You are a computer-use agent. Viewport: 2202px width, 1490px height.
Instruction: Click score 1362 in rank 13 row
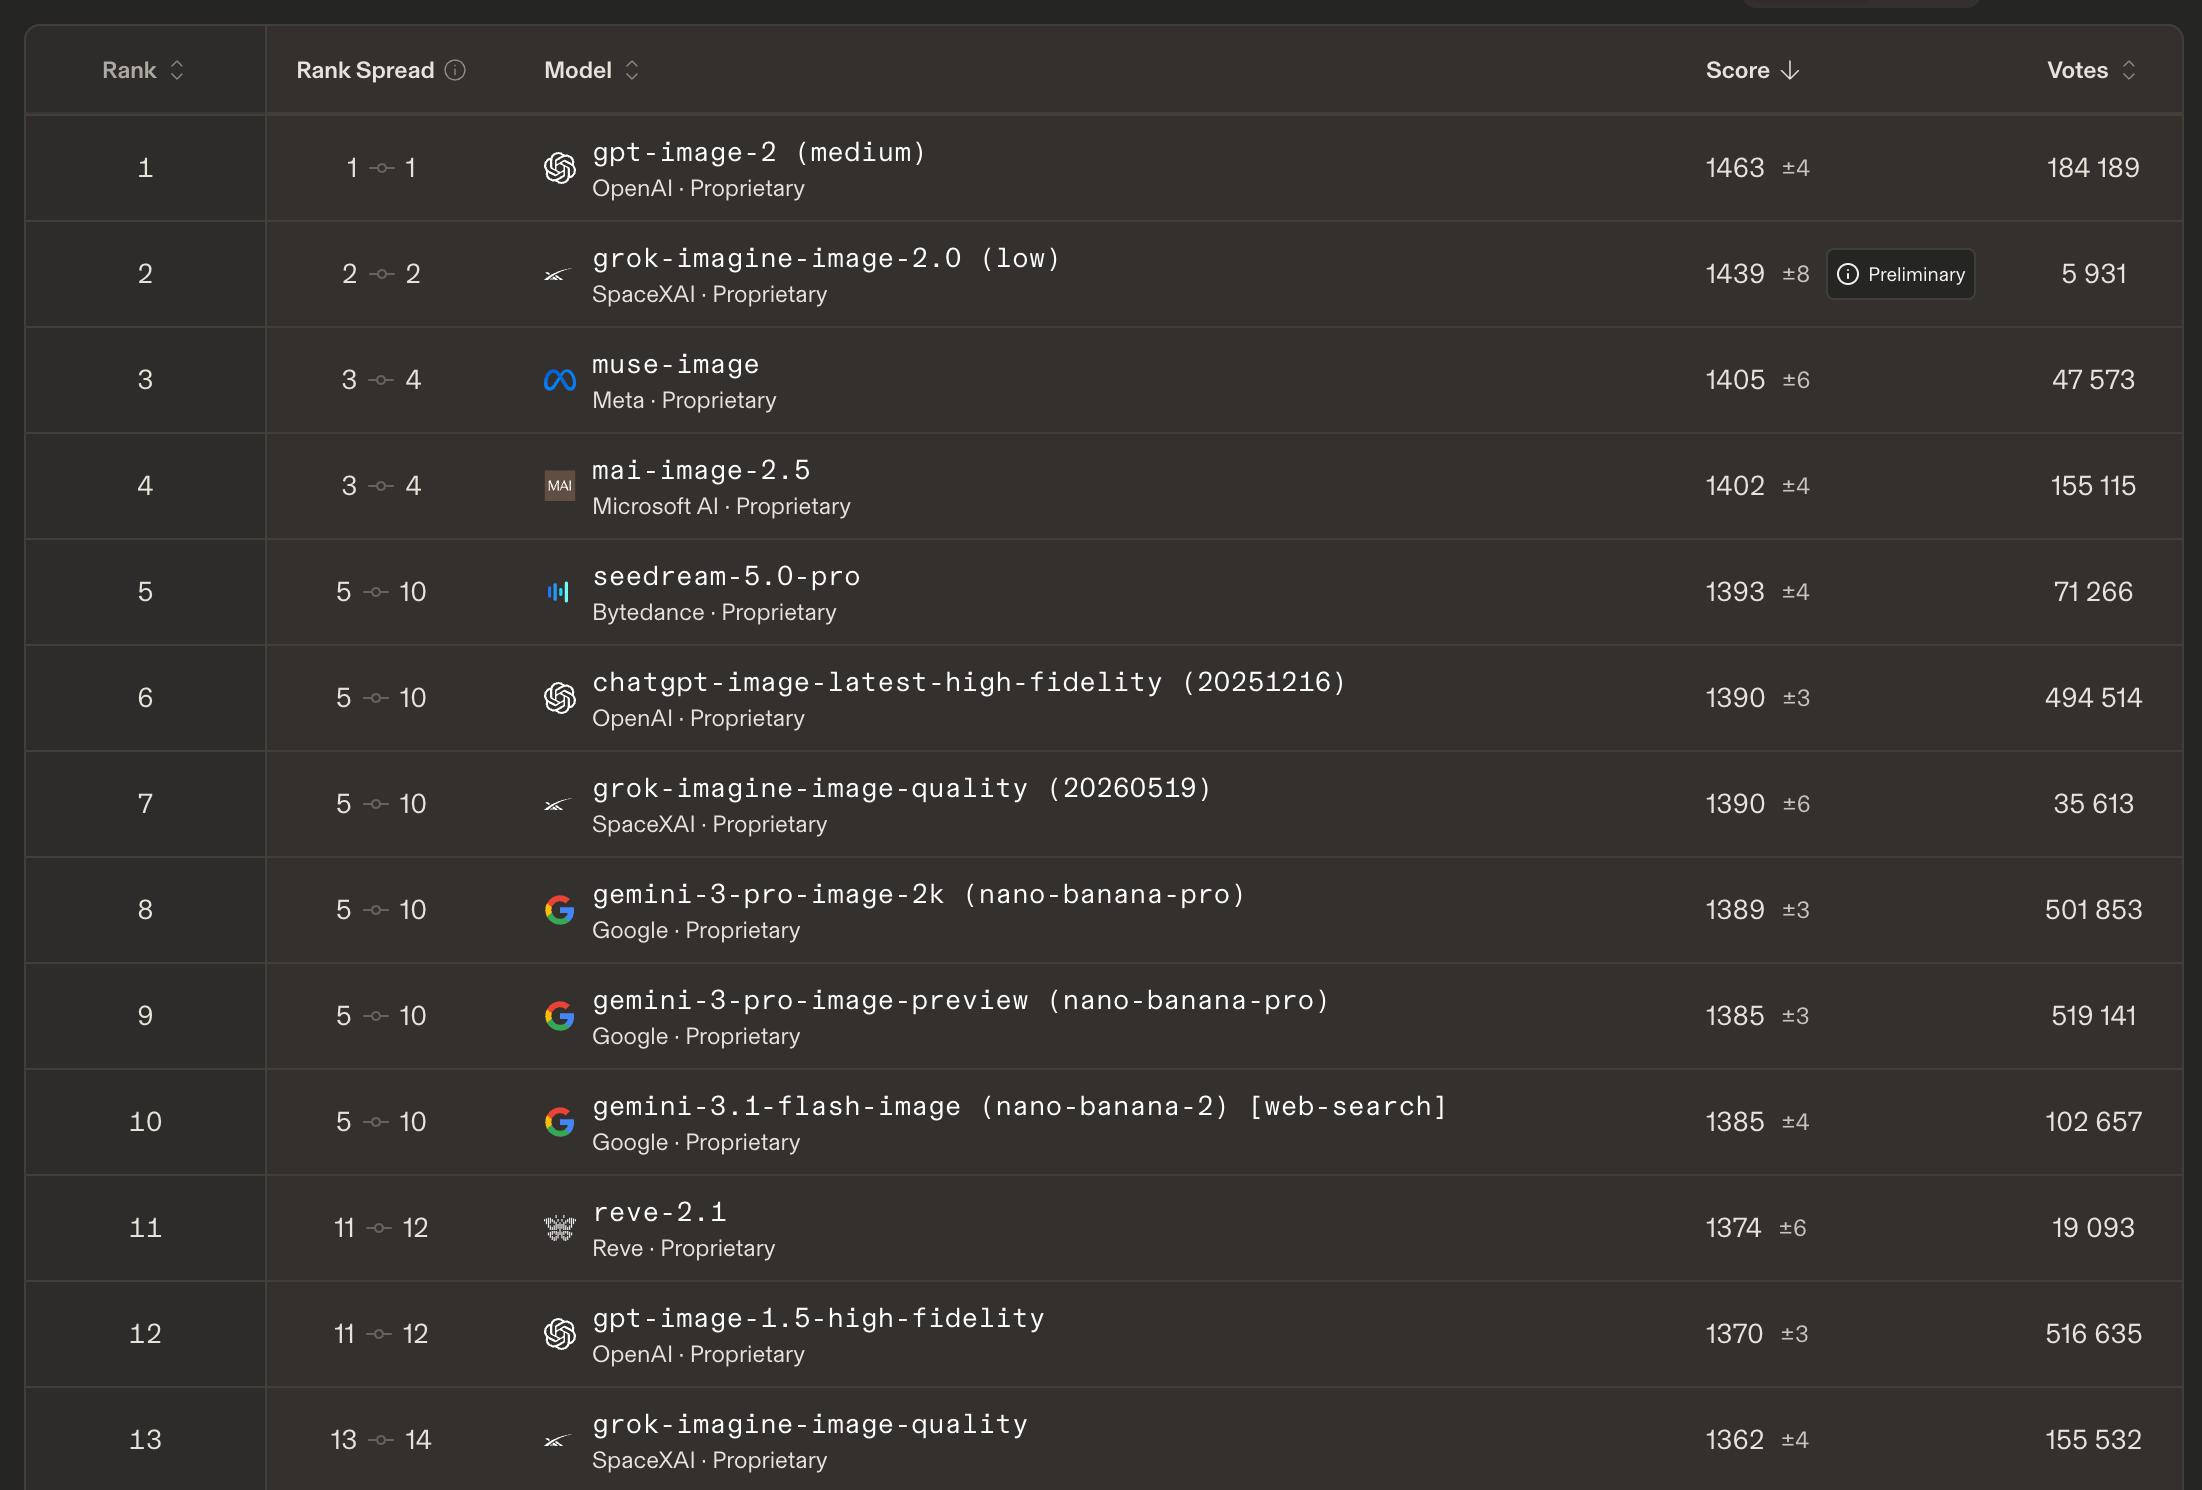pos(1734,1440)
